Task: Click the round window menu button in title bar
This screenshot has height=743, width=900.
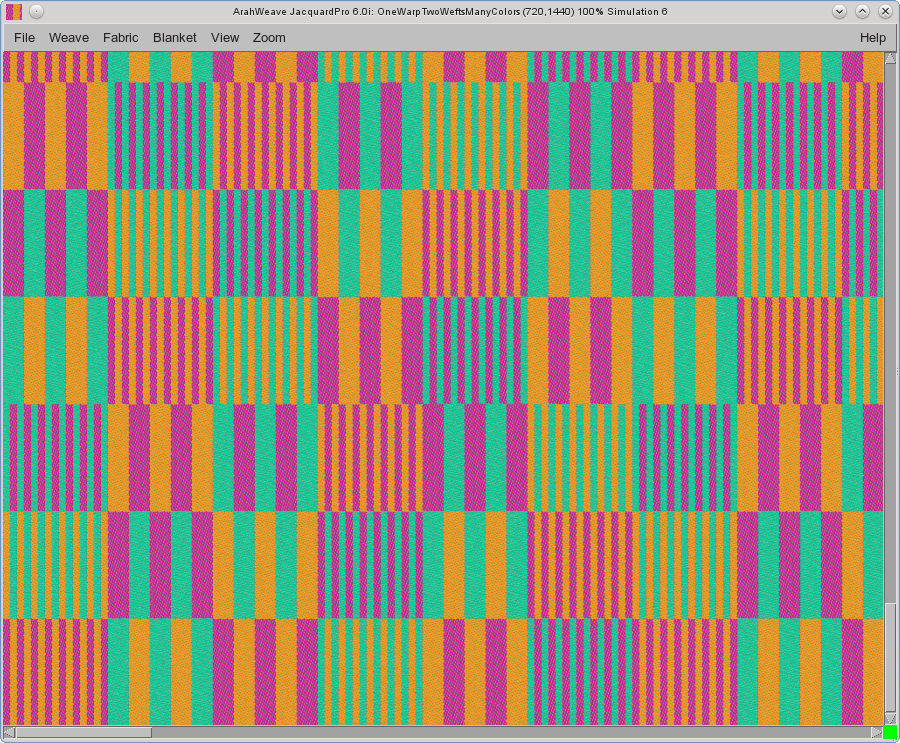Action: pyautogui.click(x=36, y=11)
